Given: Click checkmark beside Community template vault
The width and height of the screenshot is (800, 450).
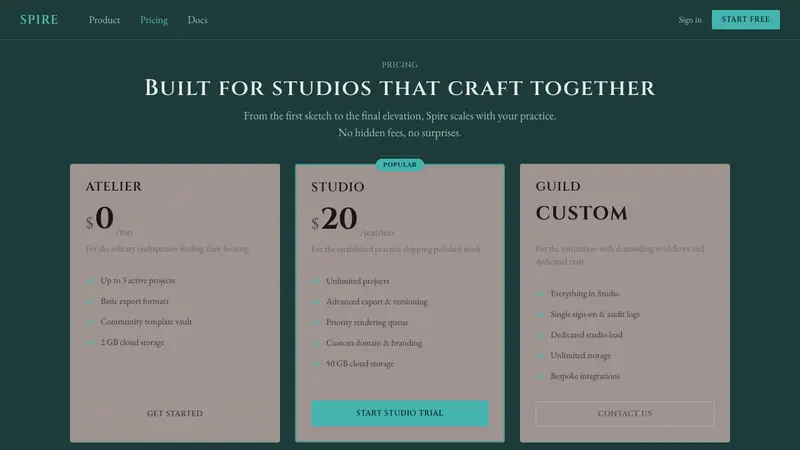Looking at the screenshot, I should tap(90, 322).
